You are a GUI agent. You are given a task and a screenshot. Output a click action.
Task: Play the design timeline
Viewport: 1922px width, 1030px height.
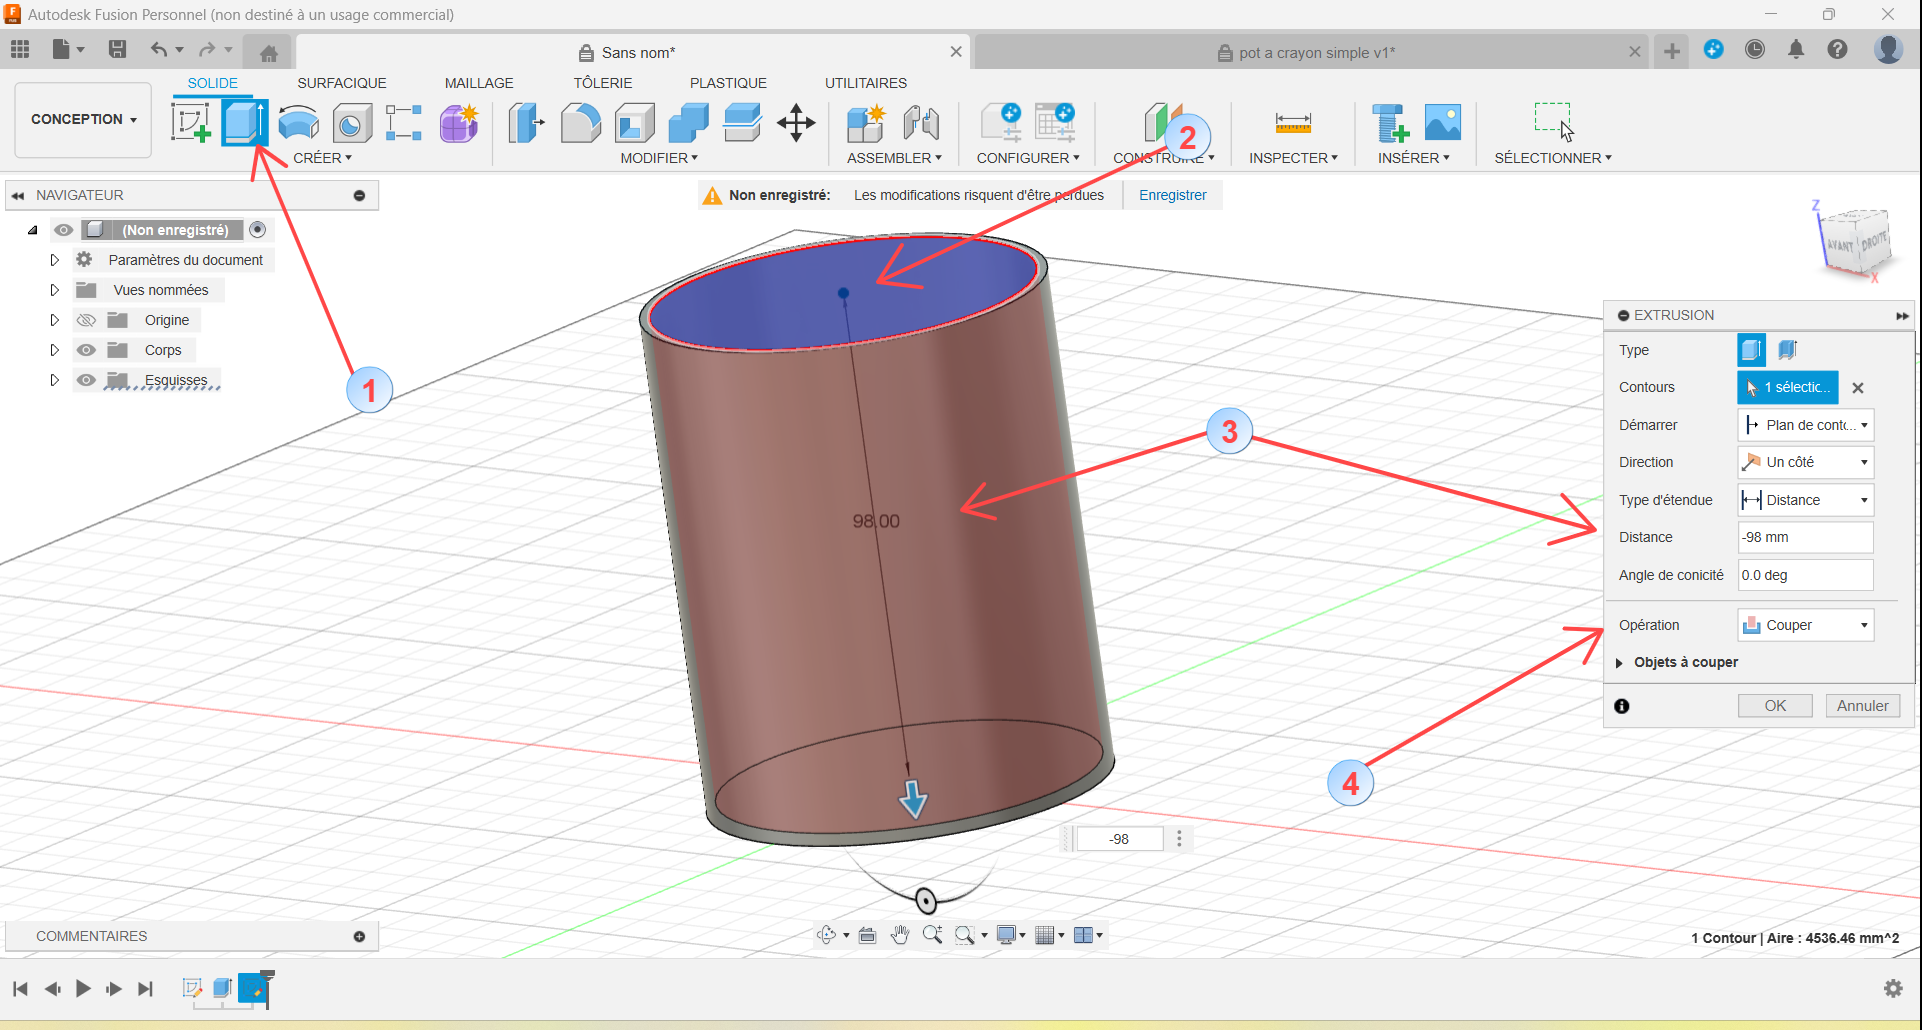83,989
